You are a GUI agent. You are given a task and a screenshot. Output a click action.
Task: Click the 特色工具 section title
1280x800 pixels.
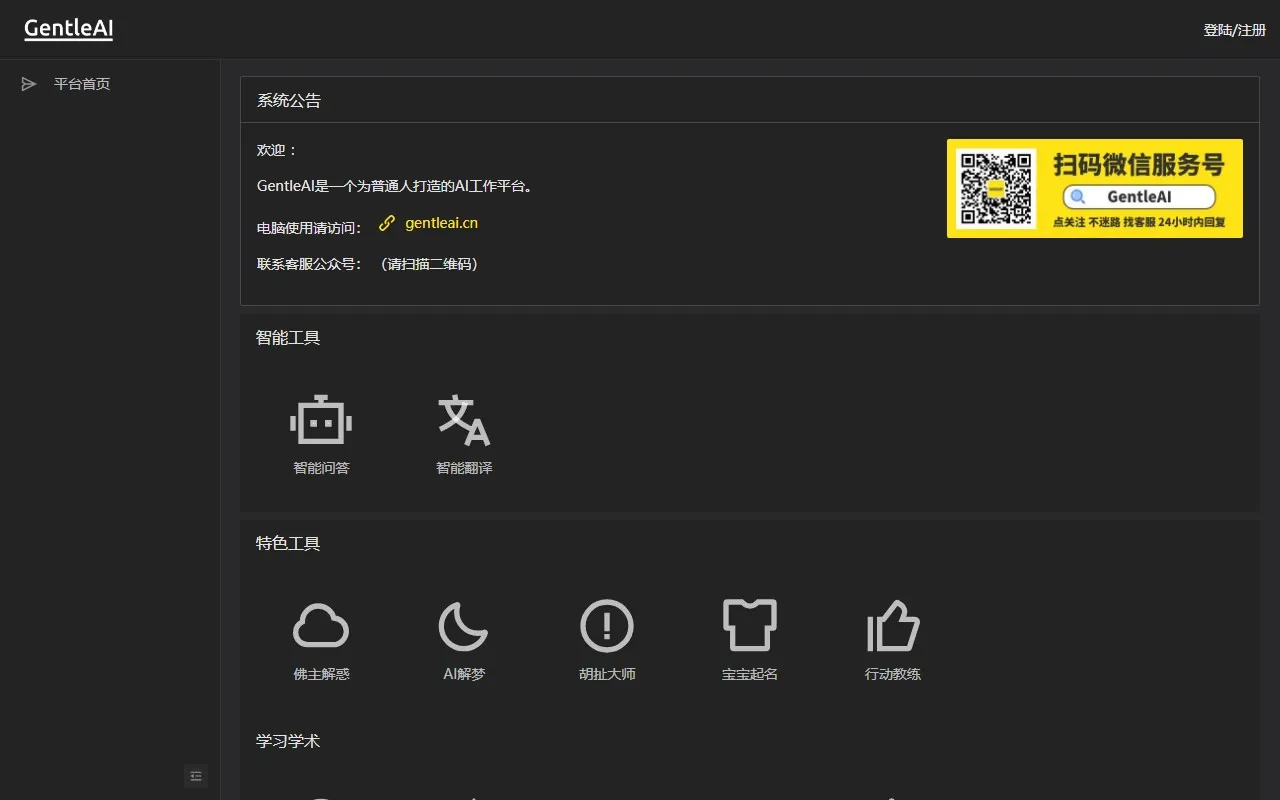[288, 543]
